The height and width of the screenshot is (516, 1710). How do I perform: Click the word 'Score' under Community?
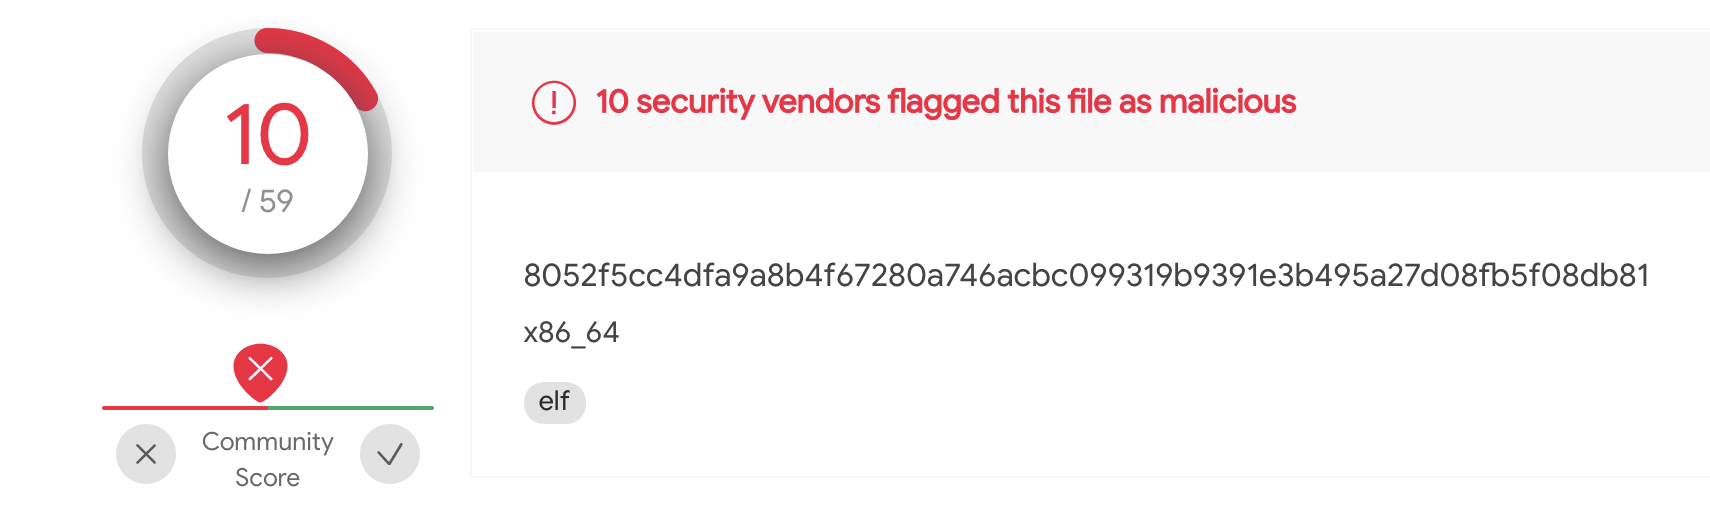pos(267,478)
